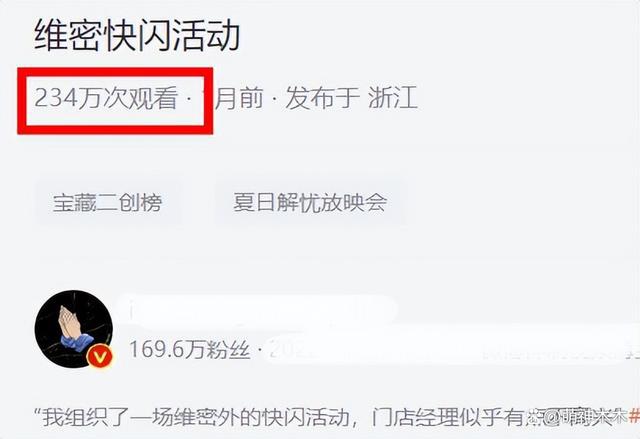This screenshot has height=439, width=640.
Task: Open the praying hands profile avatar
Action: tap(74, 329)
